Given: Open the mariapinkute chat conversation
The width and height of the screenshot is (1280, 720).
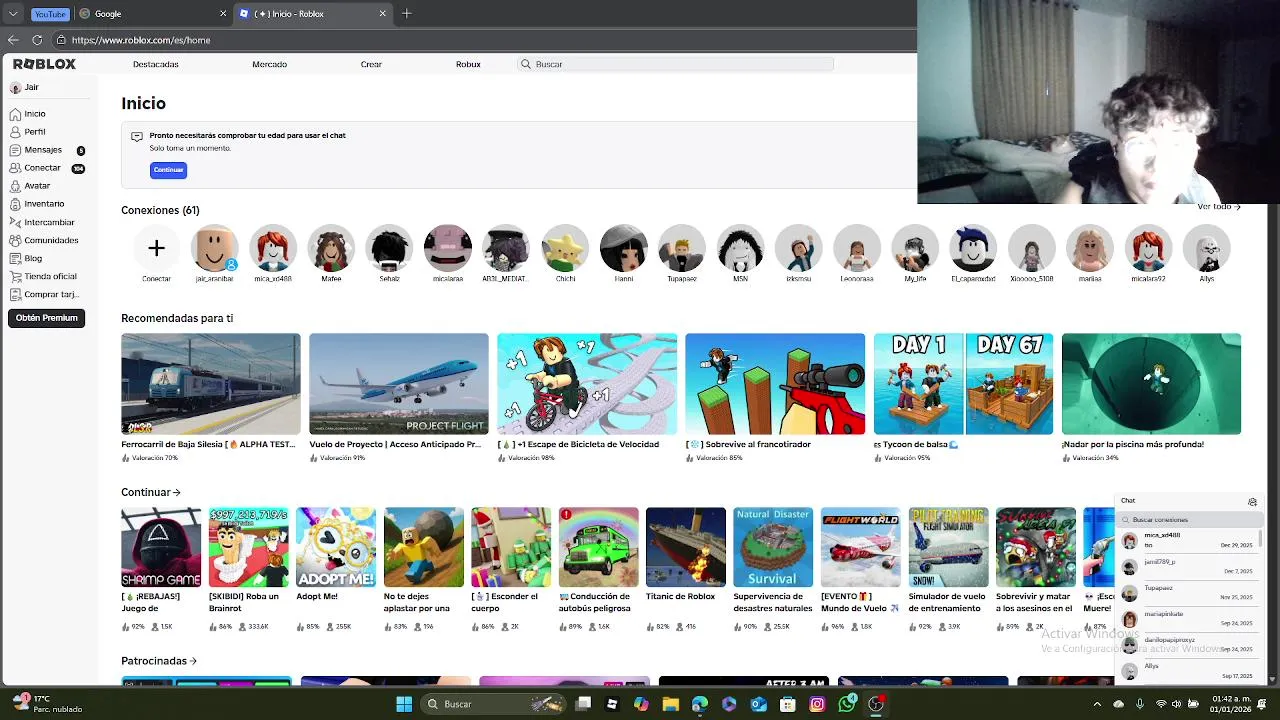Looking at the screenshot, I should pyautogui.click(x=1187, y=619).
